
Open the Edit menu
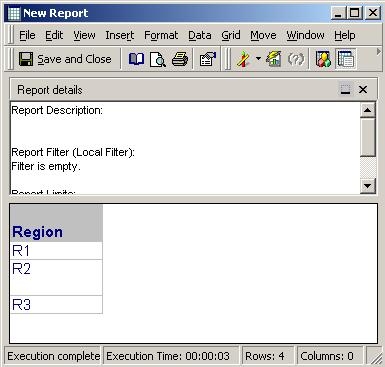point(54,35)
